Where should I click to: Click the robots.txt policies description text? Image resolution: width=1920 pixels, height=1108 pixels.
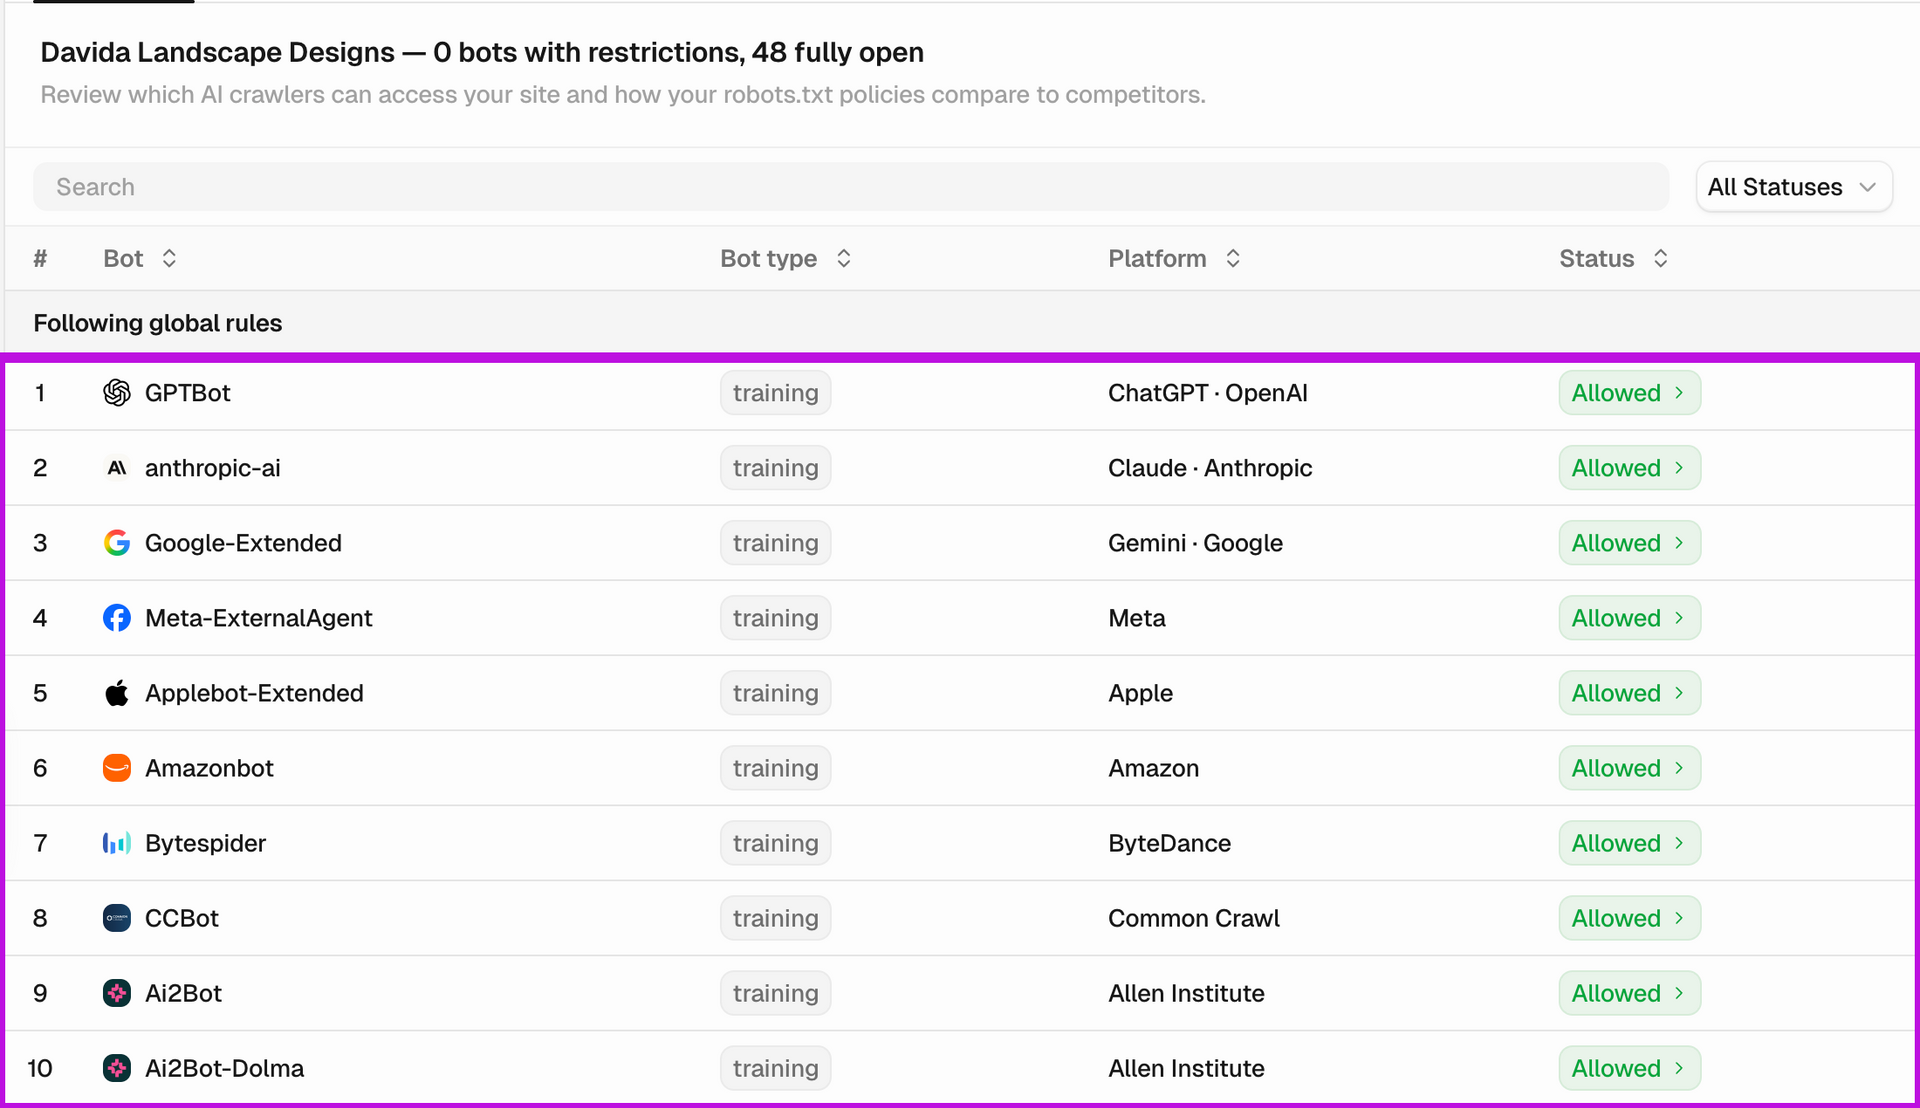623,95
